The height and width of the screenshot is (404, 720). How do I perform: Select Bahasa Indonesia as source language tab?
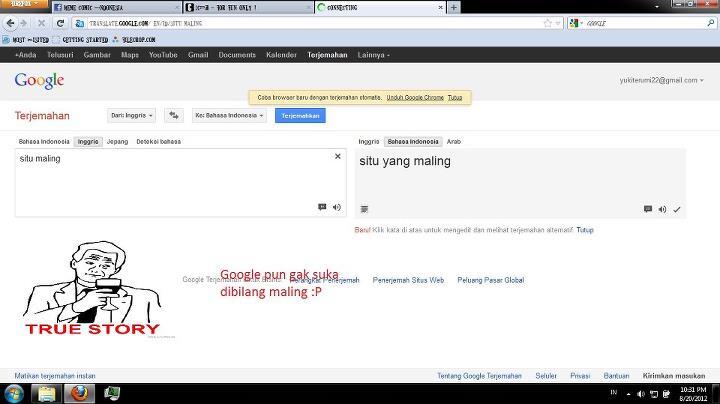tap(44, 141)
